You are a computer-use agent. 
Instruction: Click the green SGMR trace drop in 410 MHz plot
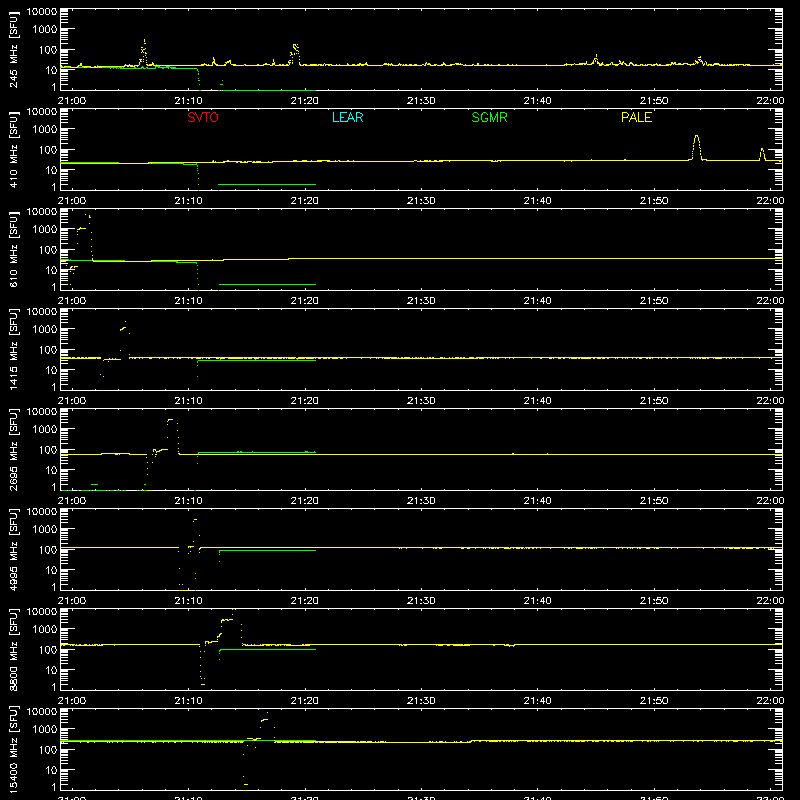(x=198, y=177)
